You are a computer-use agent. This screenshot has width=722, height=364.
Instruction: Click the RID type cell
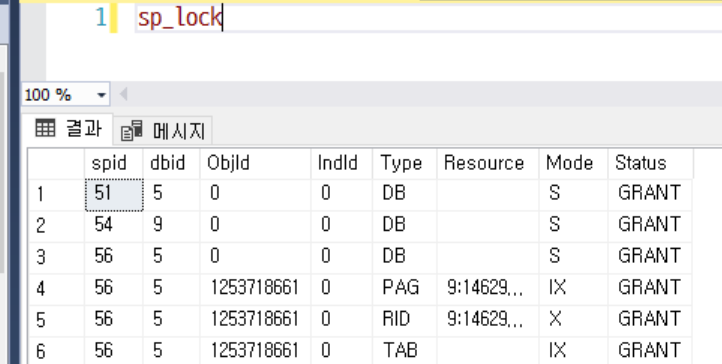pyautogui.click(x=404, y=321)
